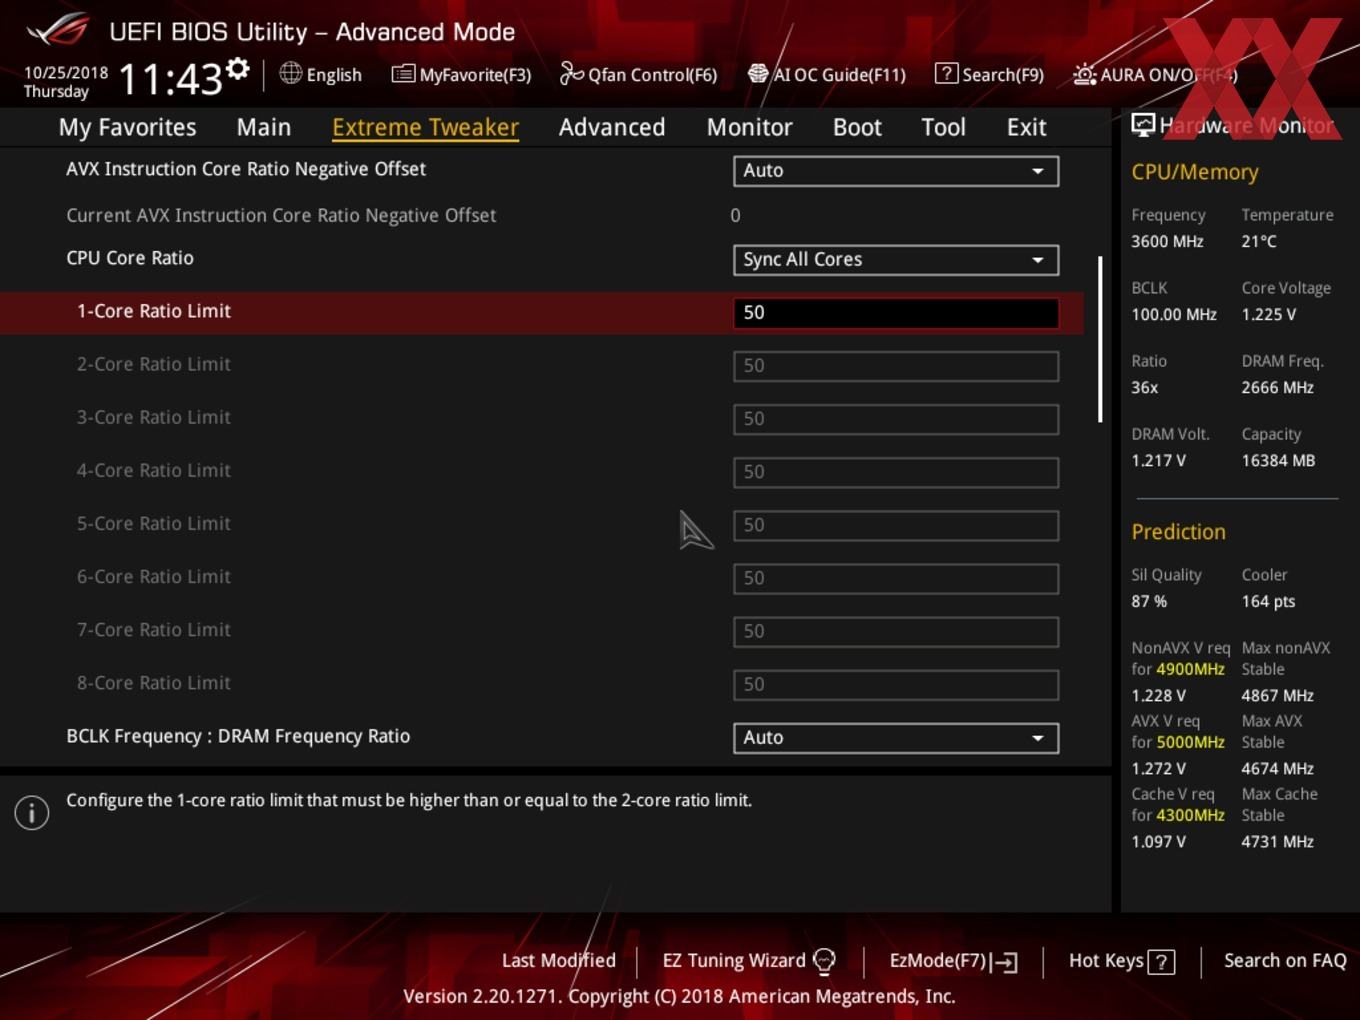Click the 8-Core Ratio Limit field
1360x1020 pixels.
coord(896,685)
